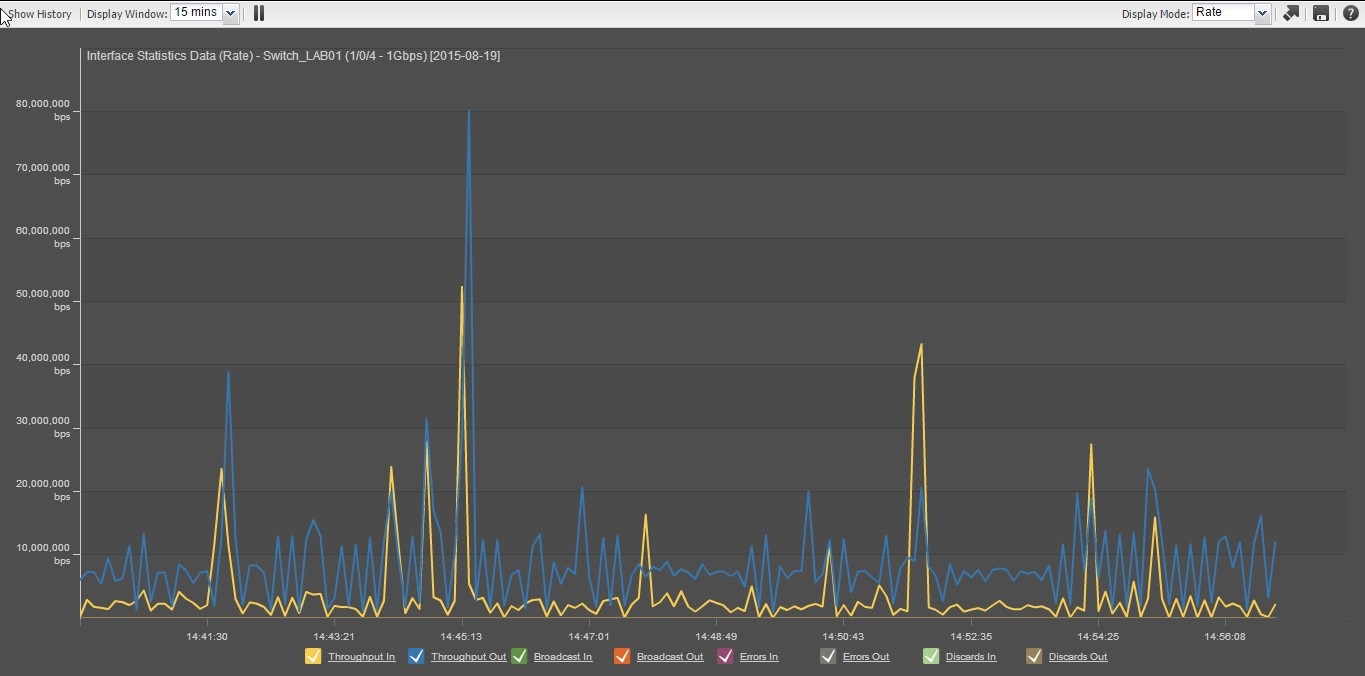Open help via question mark icon

click(x=1350, y=13)
